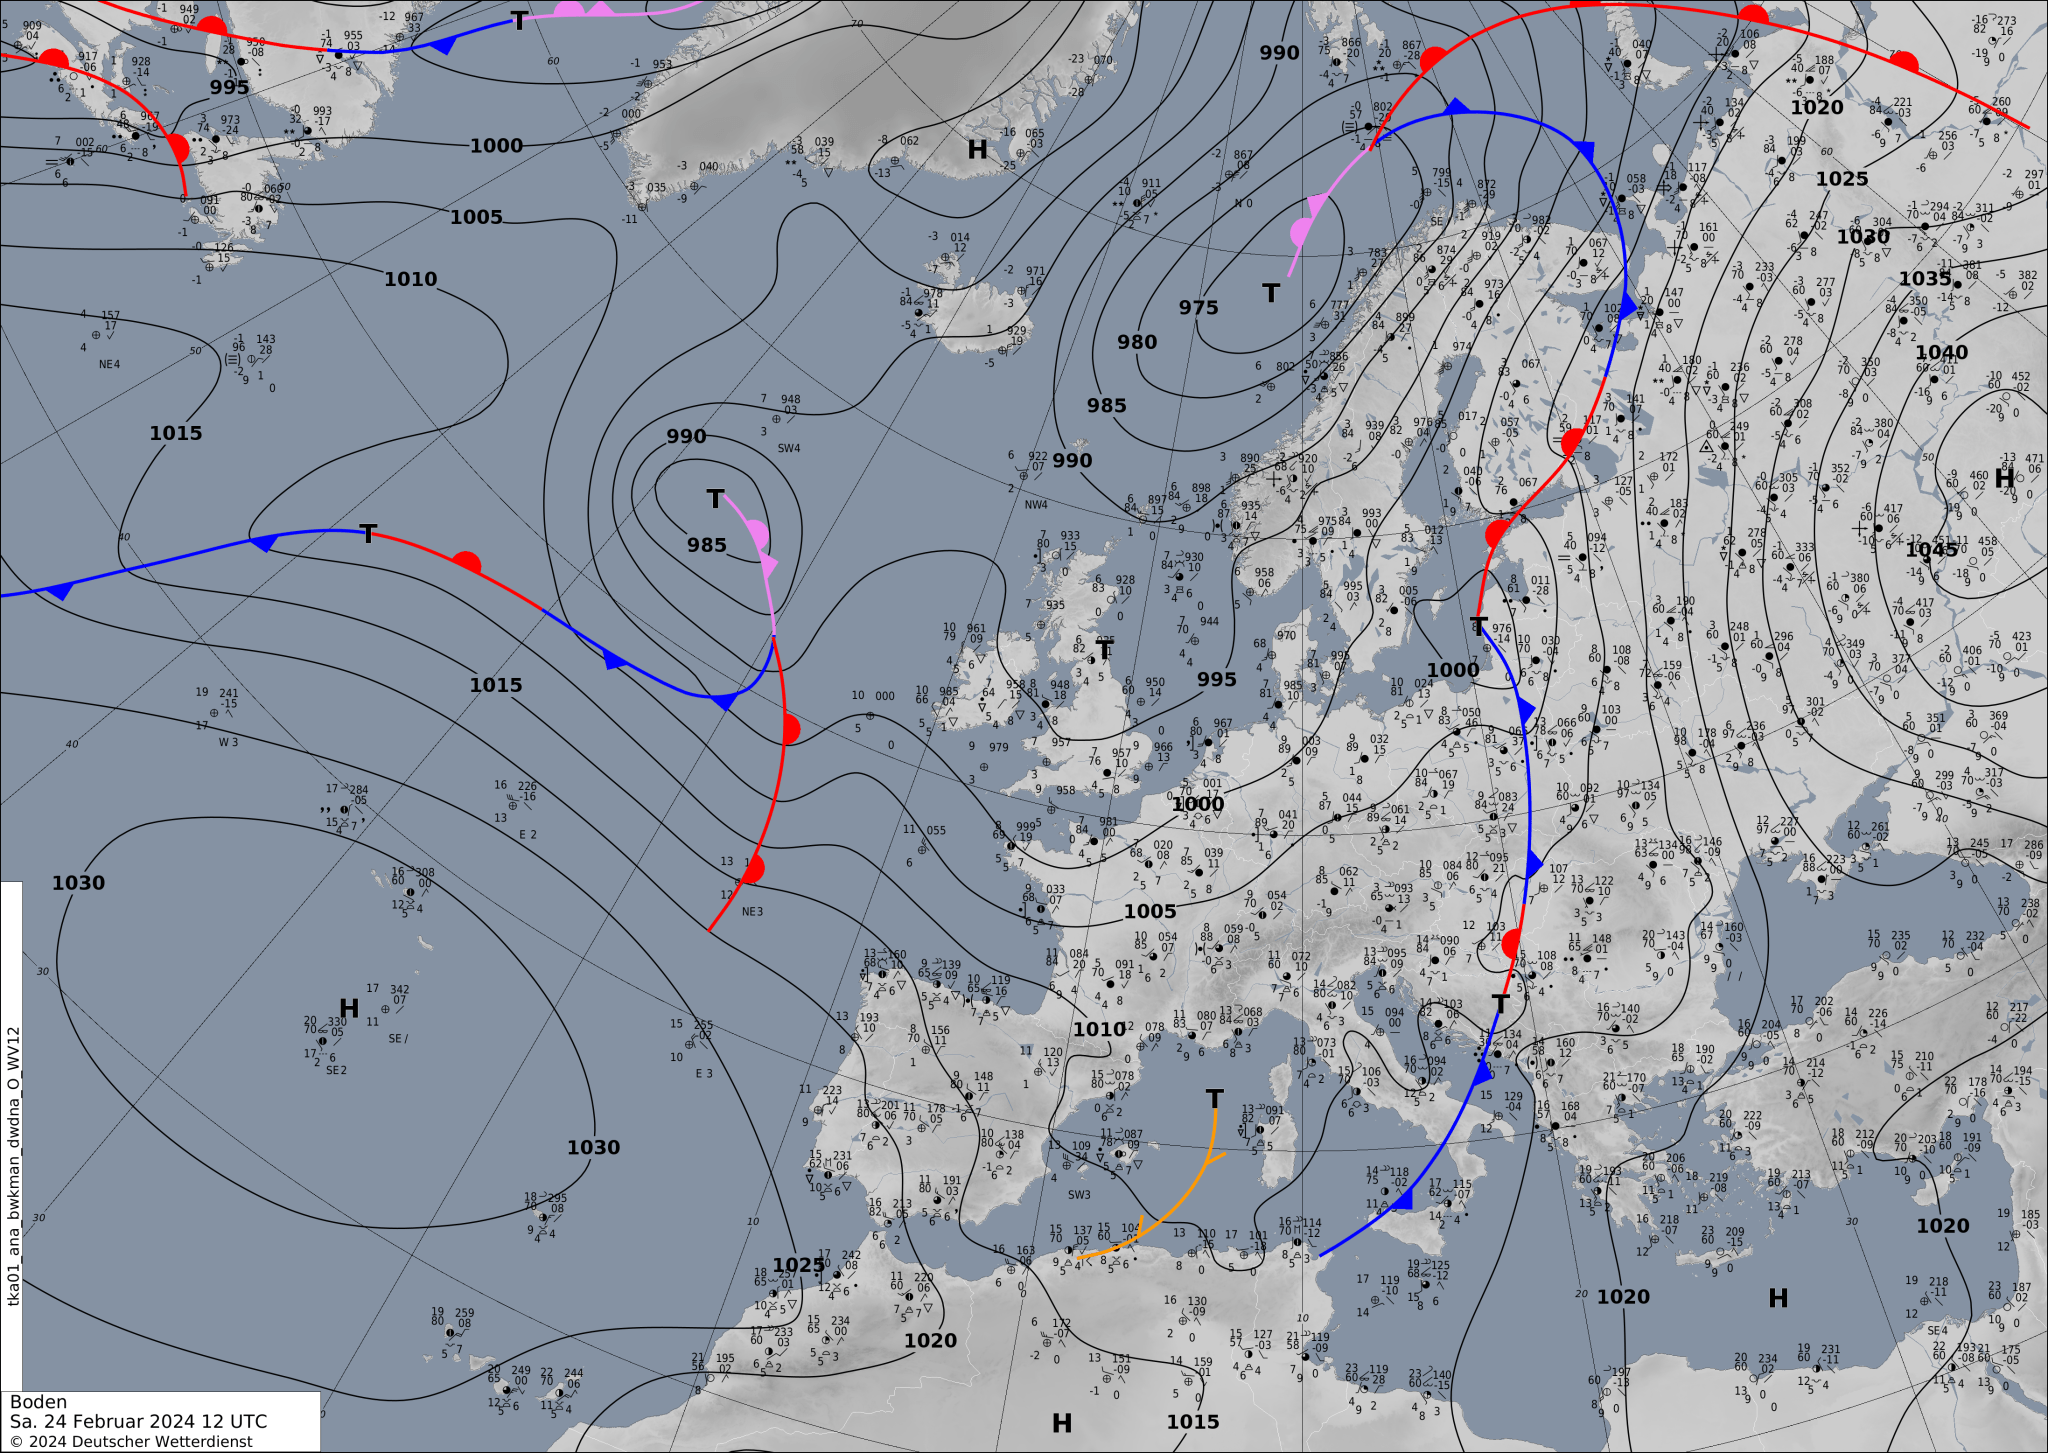
Task: Click the "SW3" ship wind label
Action: (x=1079, y=1195)
